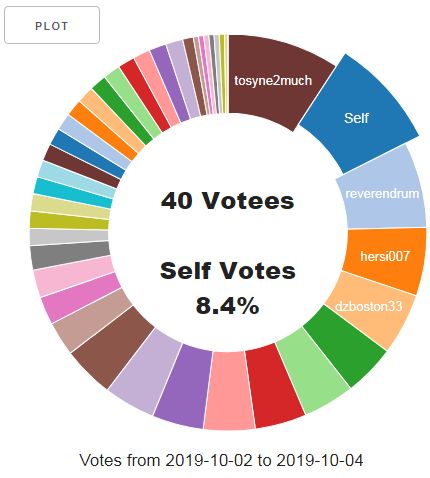Click the Self Votes 8.4% center text
Viewport: 430px width, 478px height.
228,287
